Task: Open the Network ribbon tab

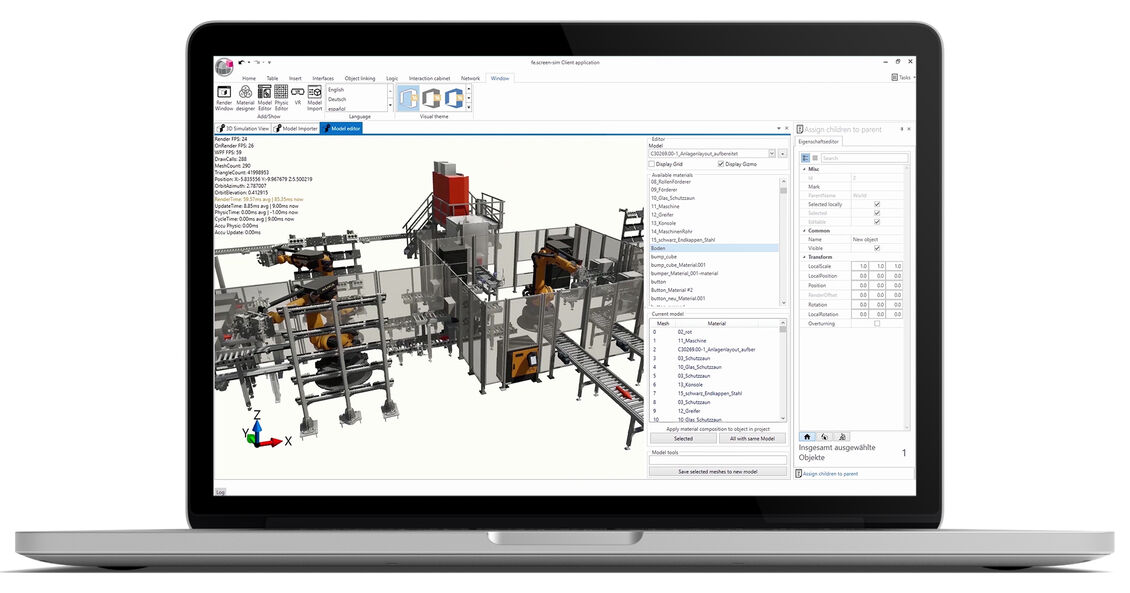Action: coord(471,78)
